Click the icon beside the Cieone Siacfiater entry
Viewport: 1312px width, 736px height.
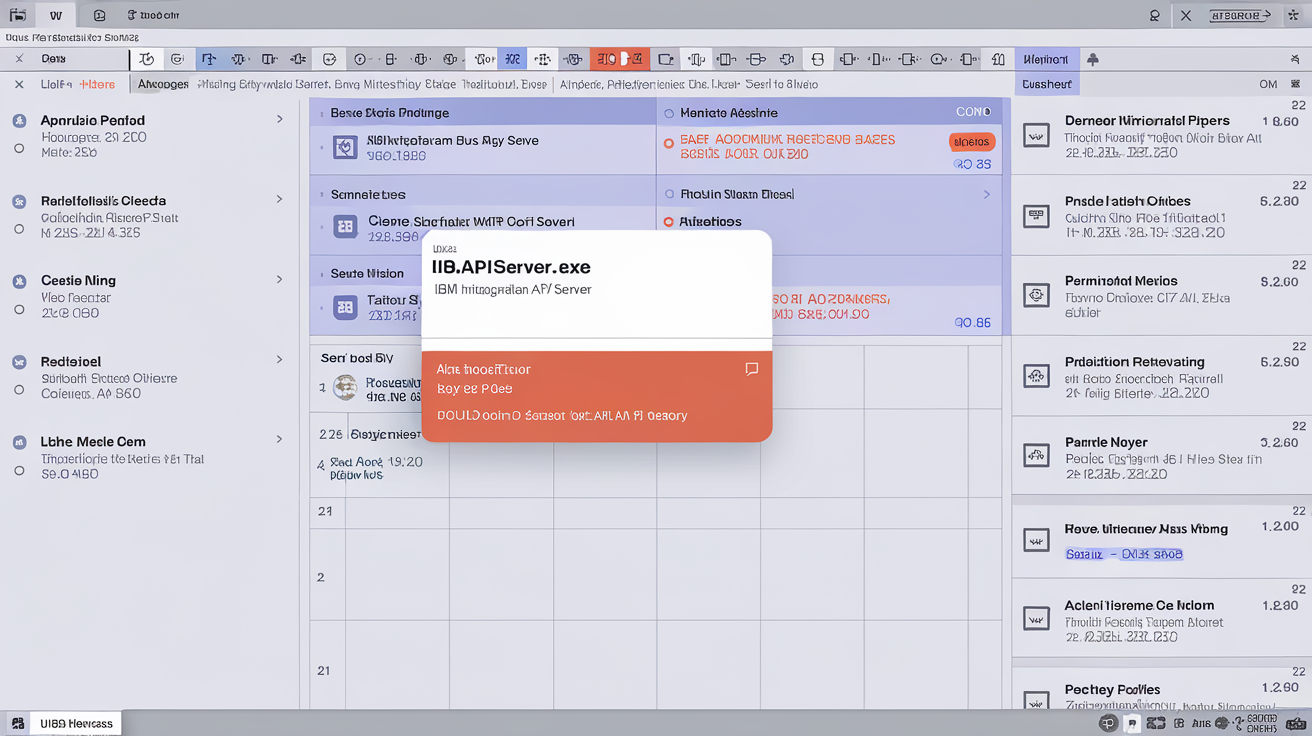pos(345,227)
